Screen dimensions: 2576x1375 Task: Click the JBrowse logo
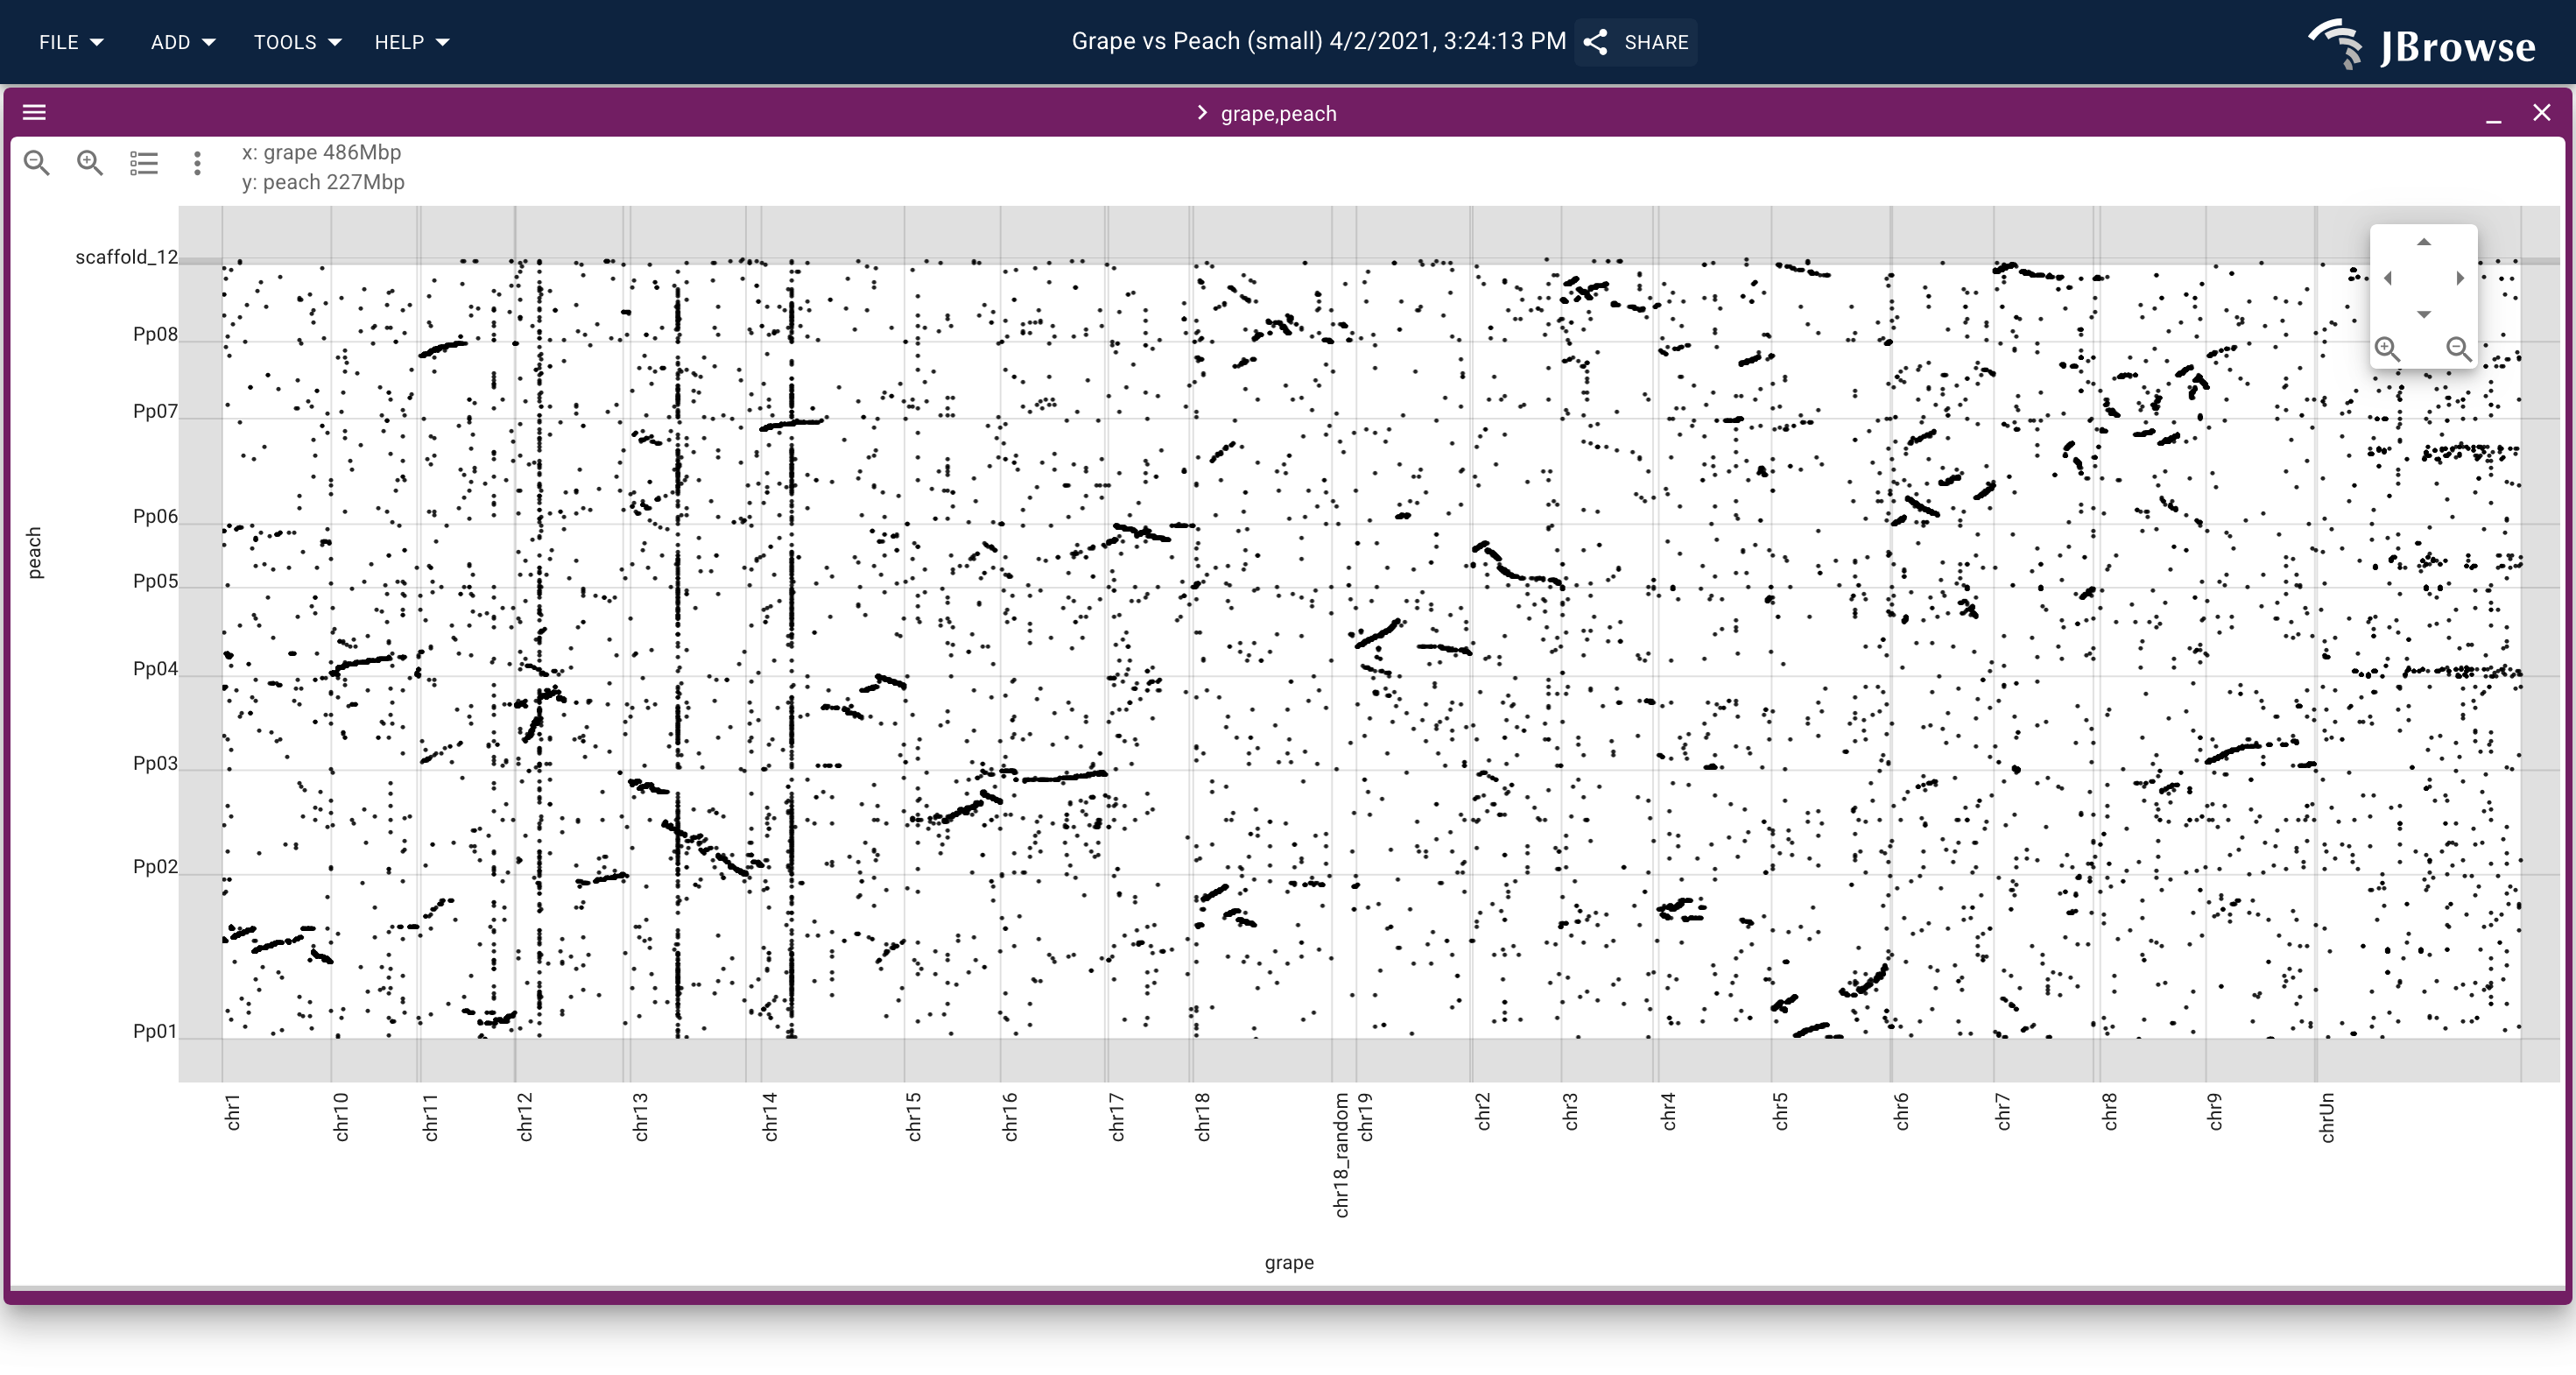click(2423, 44)
